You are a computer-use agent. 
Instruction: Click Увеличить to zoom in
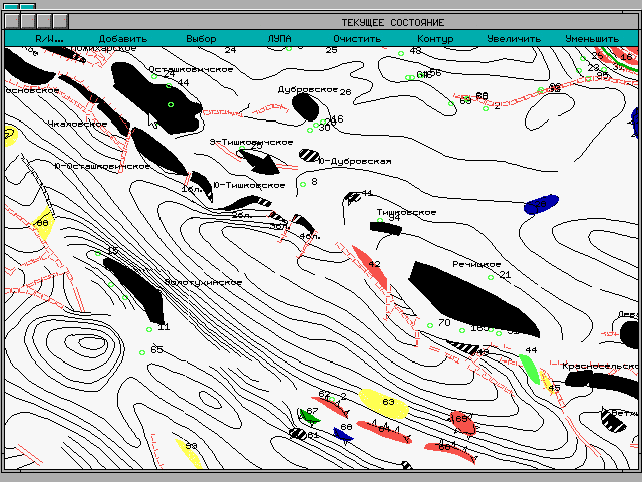pyautogui.click(x=514, y=39)
